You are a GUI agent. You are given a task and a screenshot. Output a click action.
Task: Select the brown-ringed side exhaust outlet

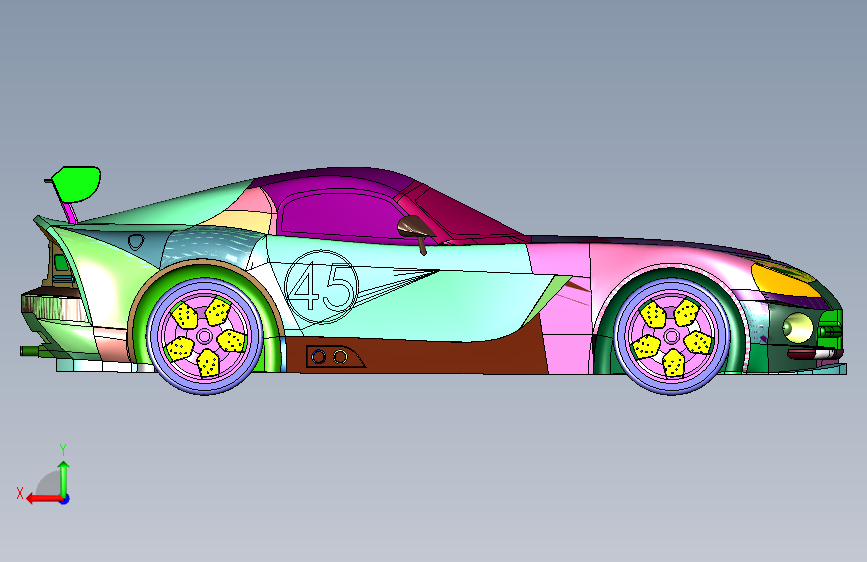(x=341, y=357)
